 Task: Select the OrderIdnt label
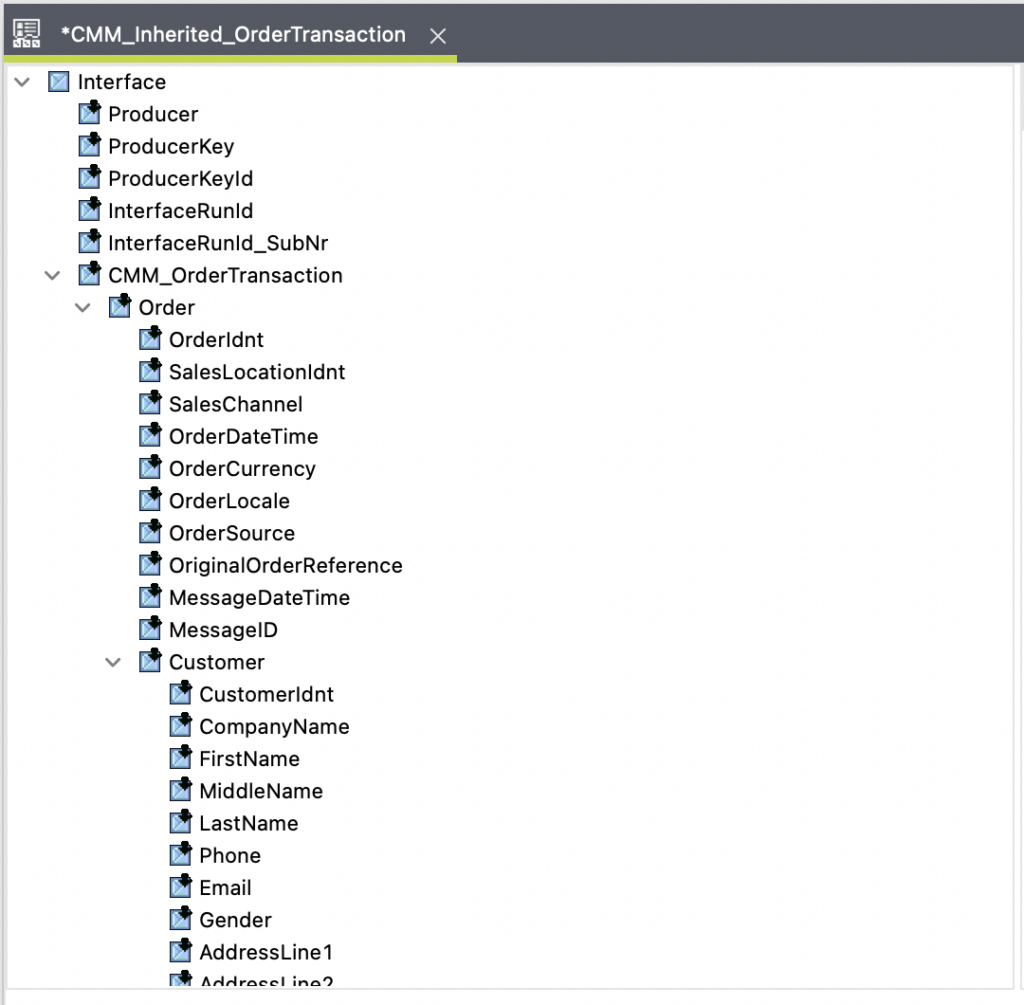[216, 340]
